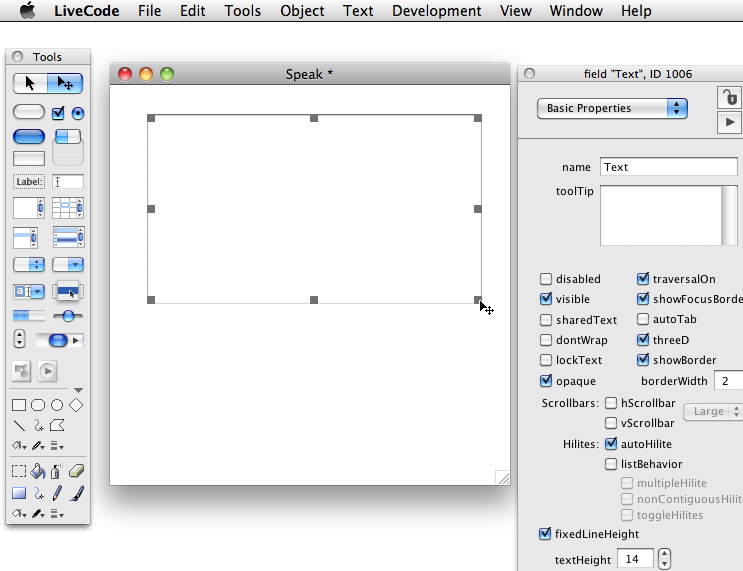Image resolution: width=743 pixels, height=571 pixels.
Task: Pick the image object tool
Action: [x=21, y=371]
